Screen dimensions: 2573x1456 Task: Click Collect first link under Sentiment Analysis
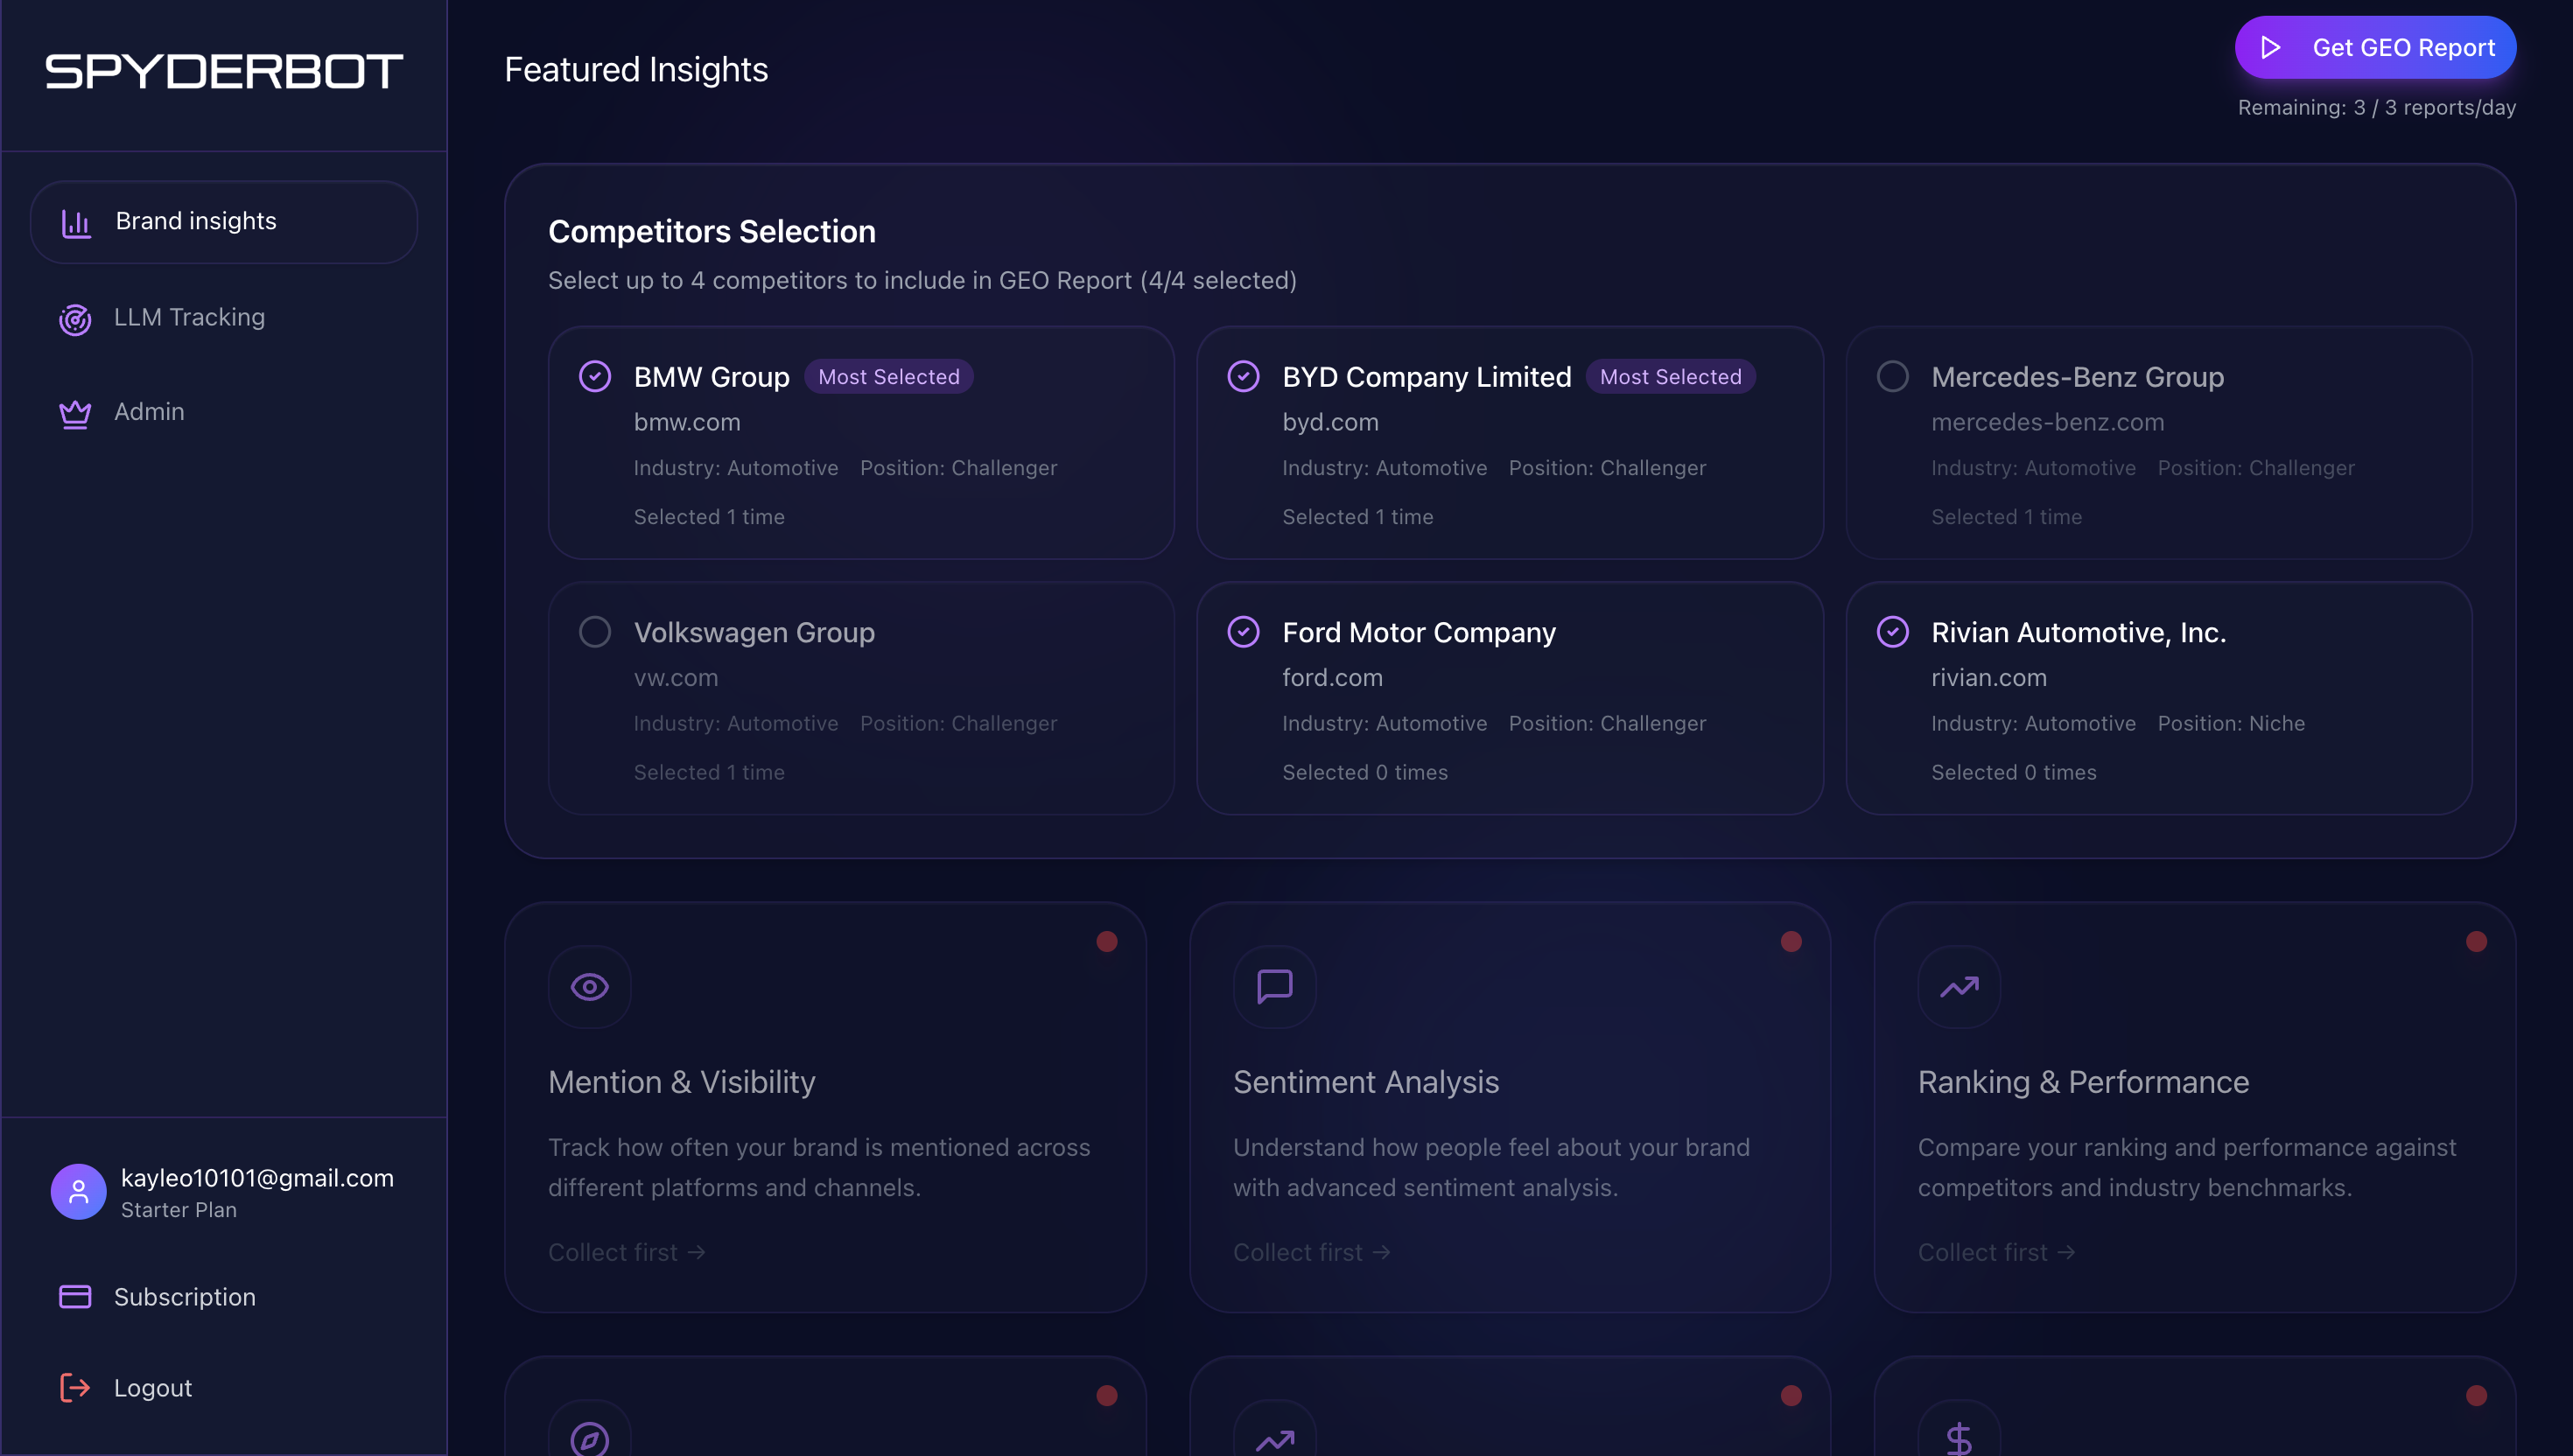tap(1311, 1252)
